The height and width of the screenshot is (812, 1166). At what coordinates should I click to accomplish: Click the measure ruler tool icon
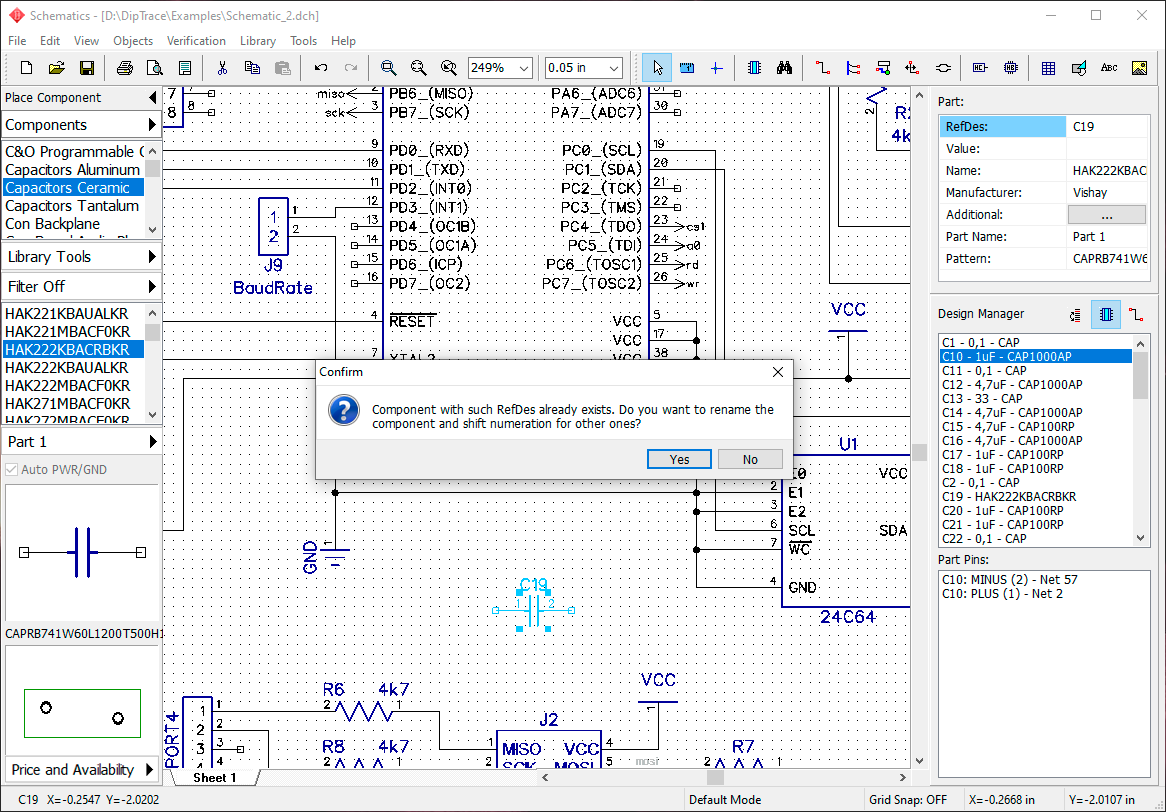(x=687, y=68)
